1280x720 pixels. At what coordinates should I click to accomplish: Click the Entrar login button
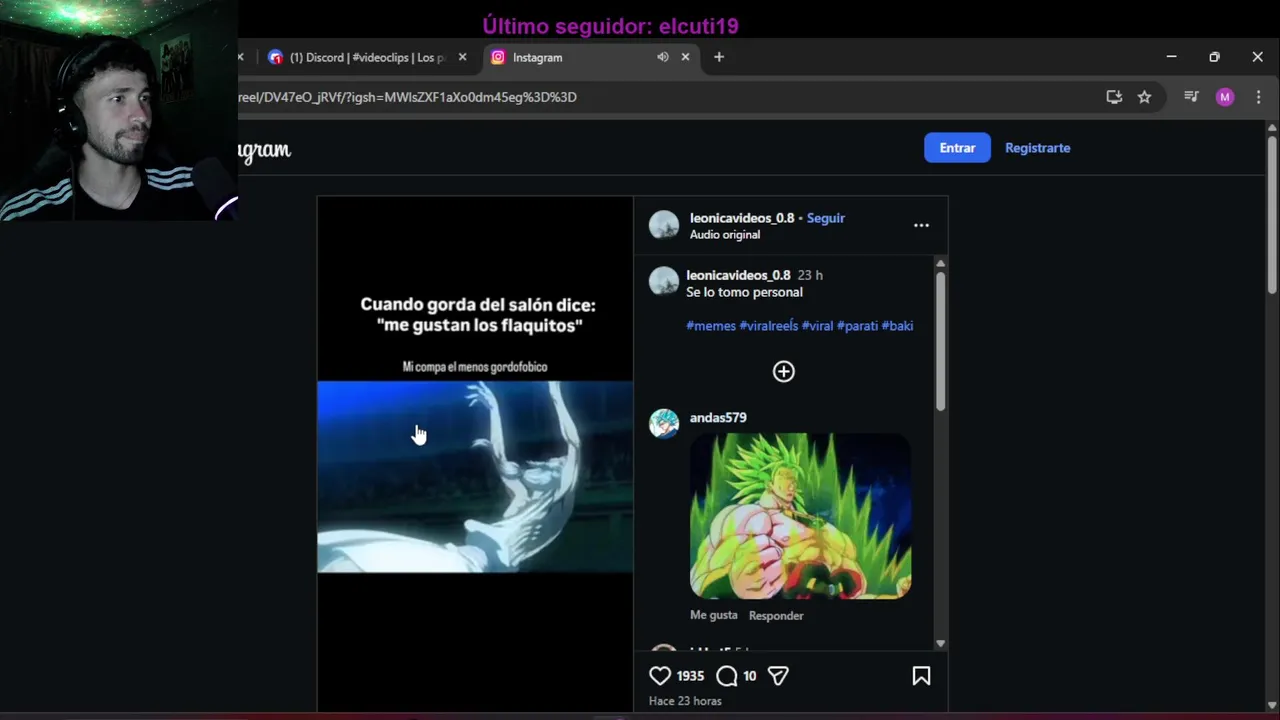pyautogui.click(x=957, y=148)
